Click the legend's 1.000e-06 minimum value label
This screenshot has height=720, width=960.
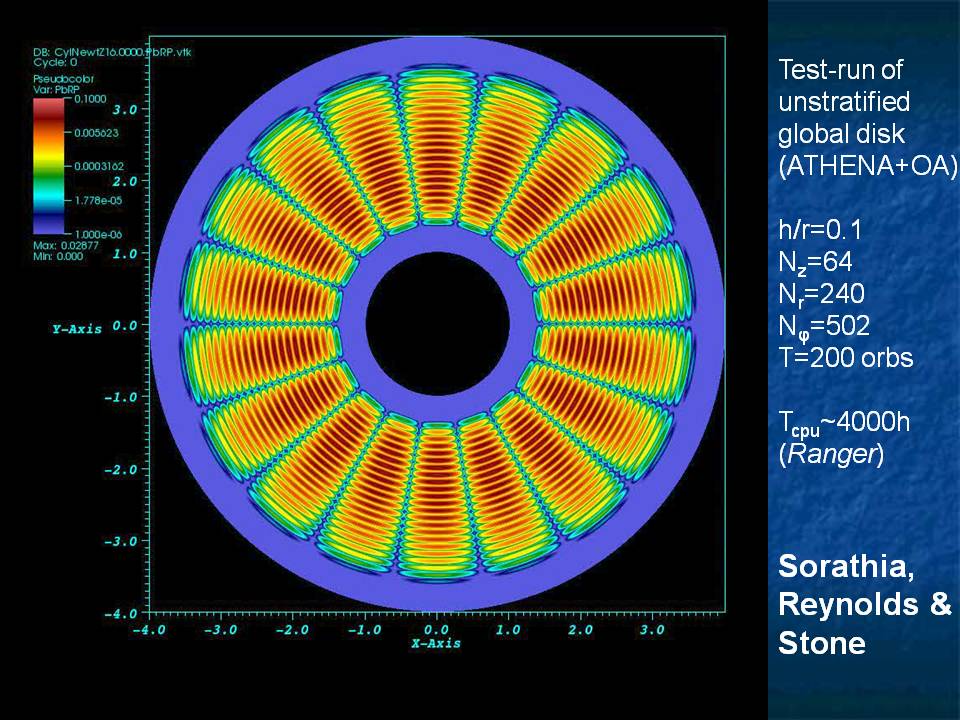(x=82, y=233)
